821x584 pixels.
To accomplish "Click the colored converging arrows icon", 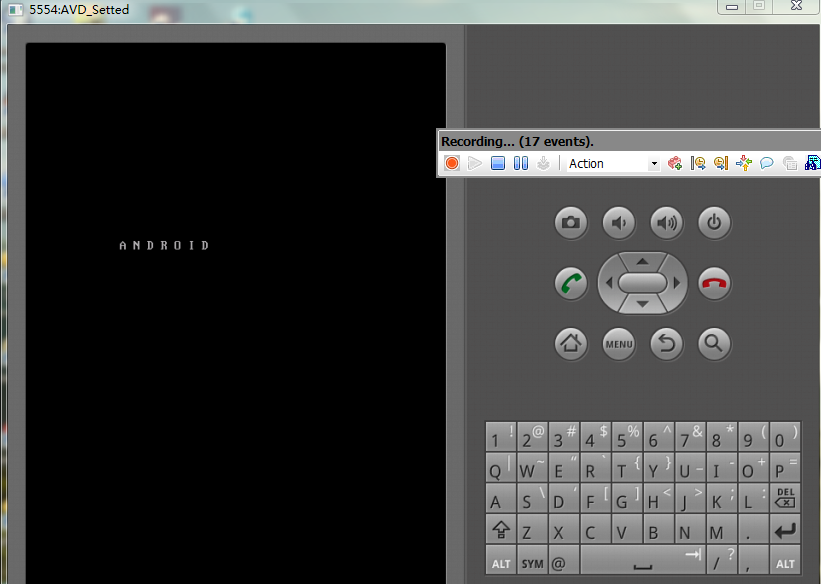I will (x=744, y=163).
